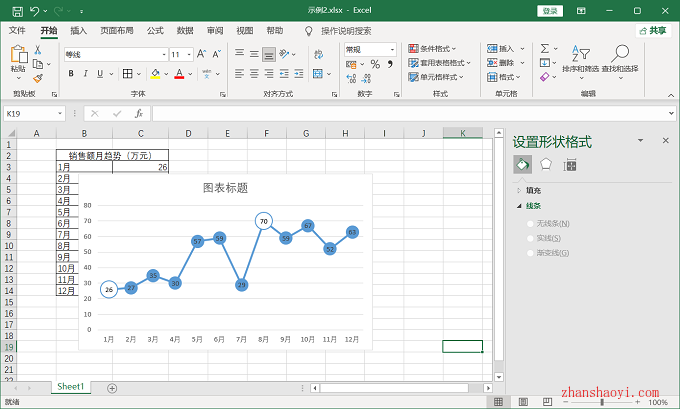Save the workbook with the floppy disk icon
Image resolution: width=680 pixels, height=409 pixels.
[17, 11]
